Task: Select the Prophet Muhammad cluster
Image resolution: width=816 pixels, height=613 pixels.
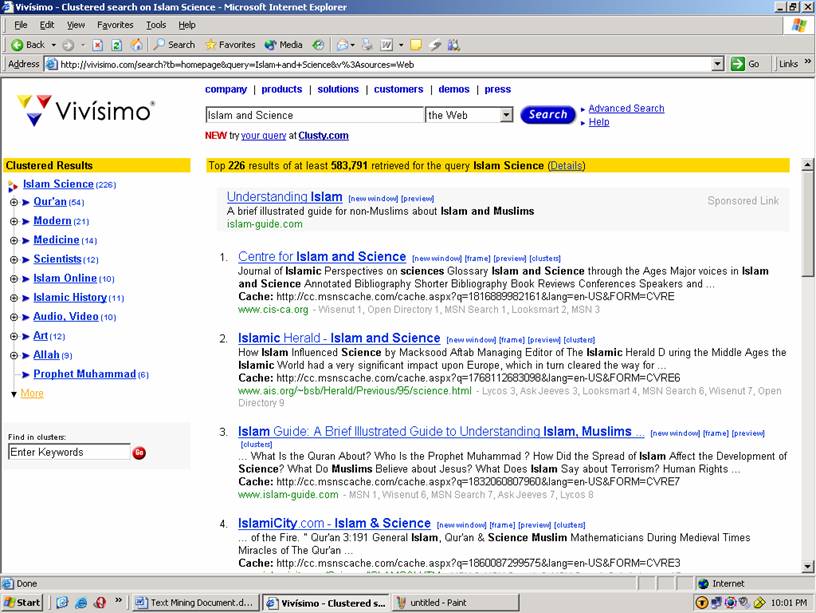Action: click(84, 374)
